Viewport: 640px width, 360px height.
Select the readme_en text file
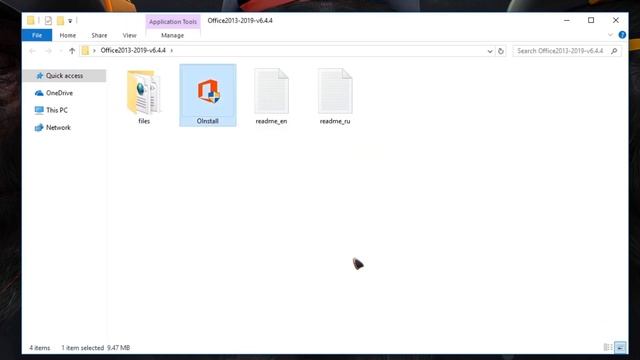271,97
